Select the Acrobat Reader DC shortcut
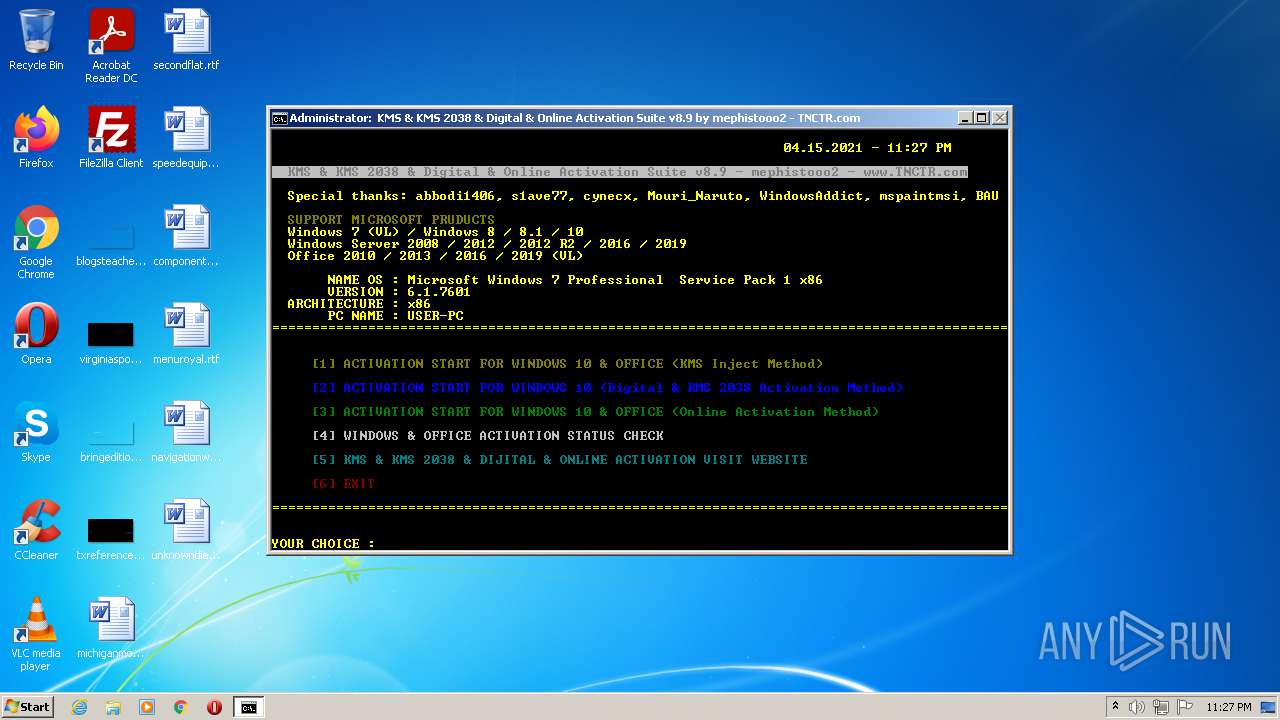Viewport: 1280px width, 720px height. click(111, 46)
